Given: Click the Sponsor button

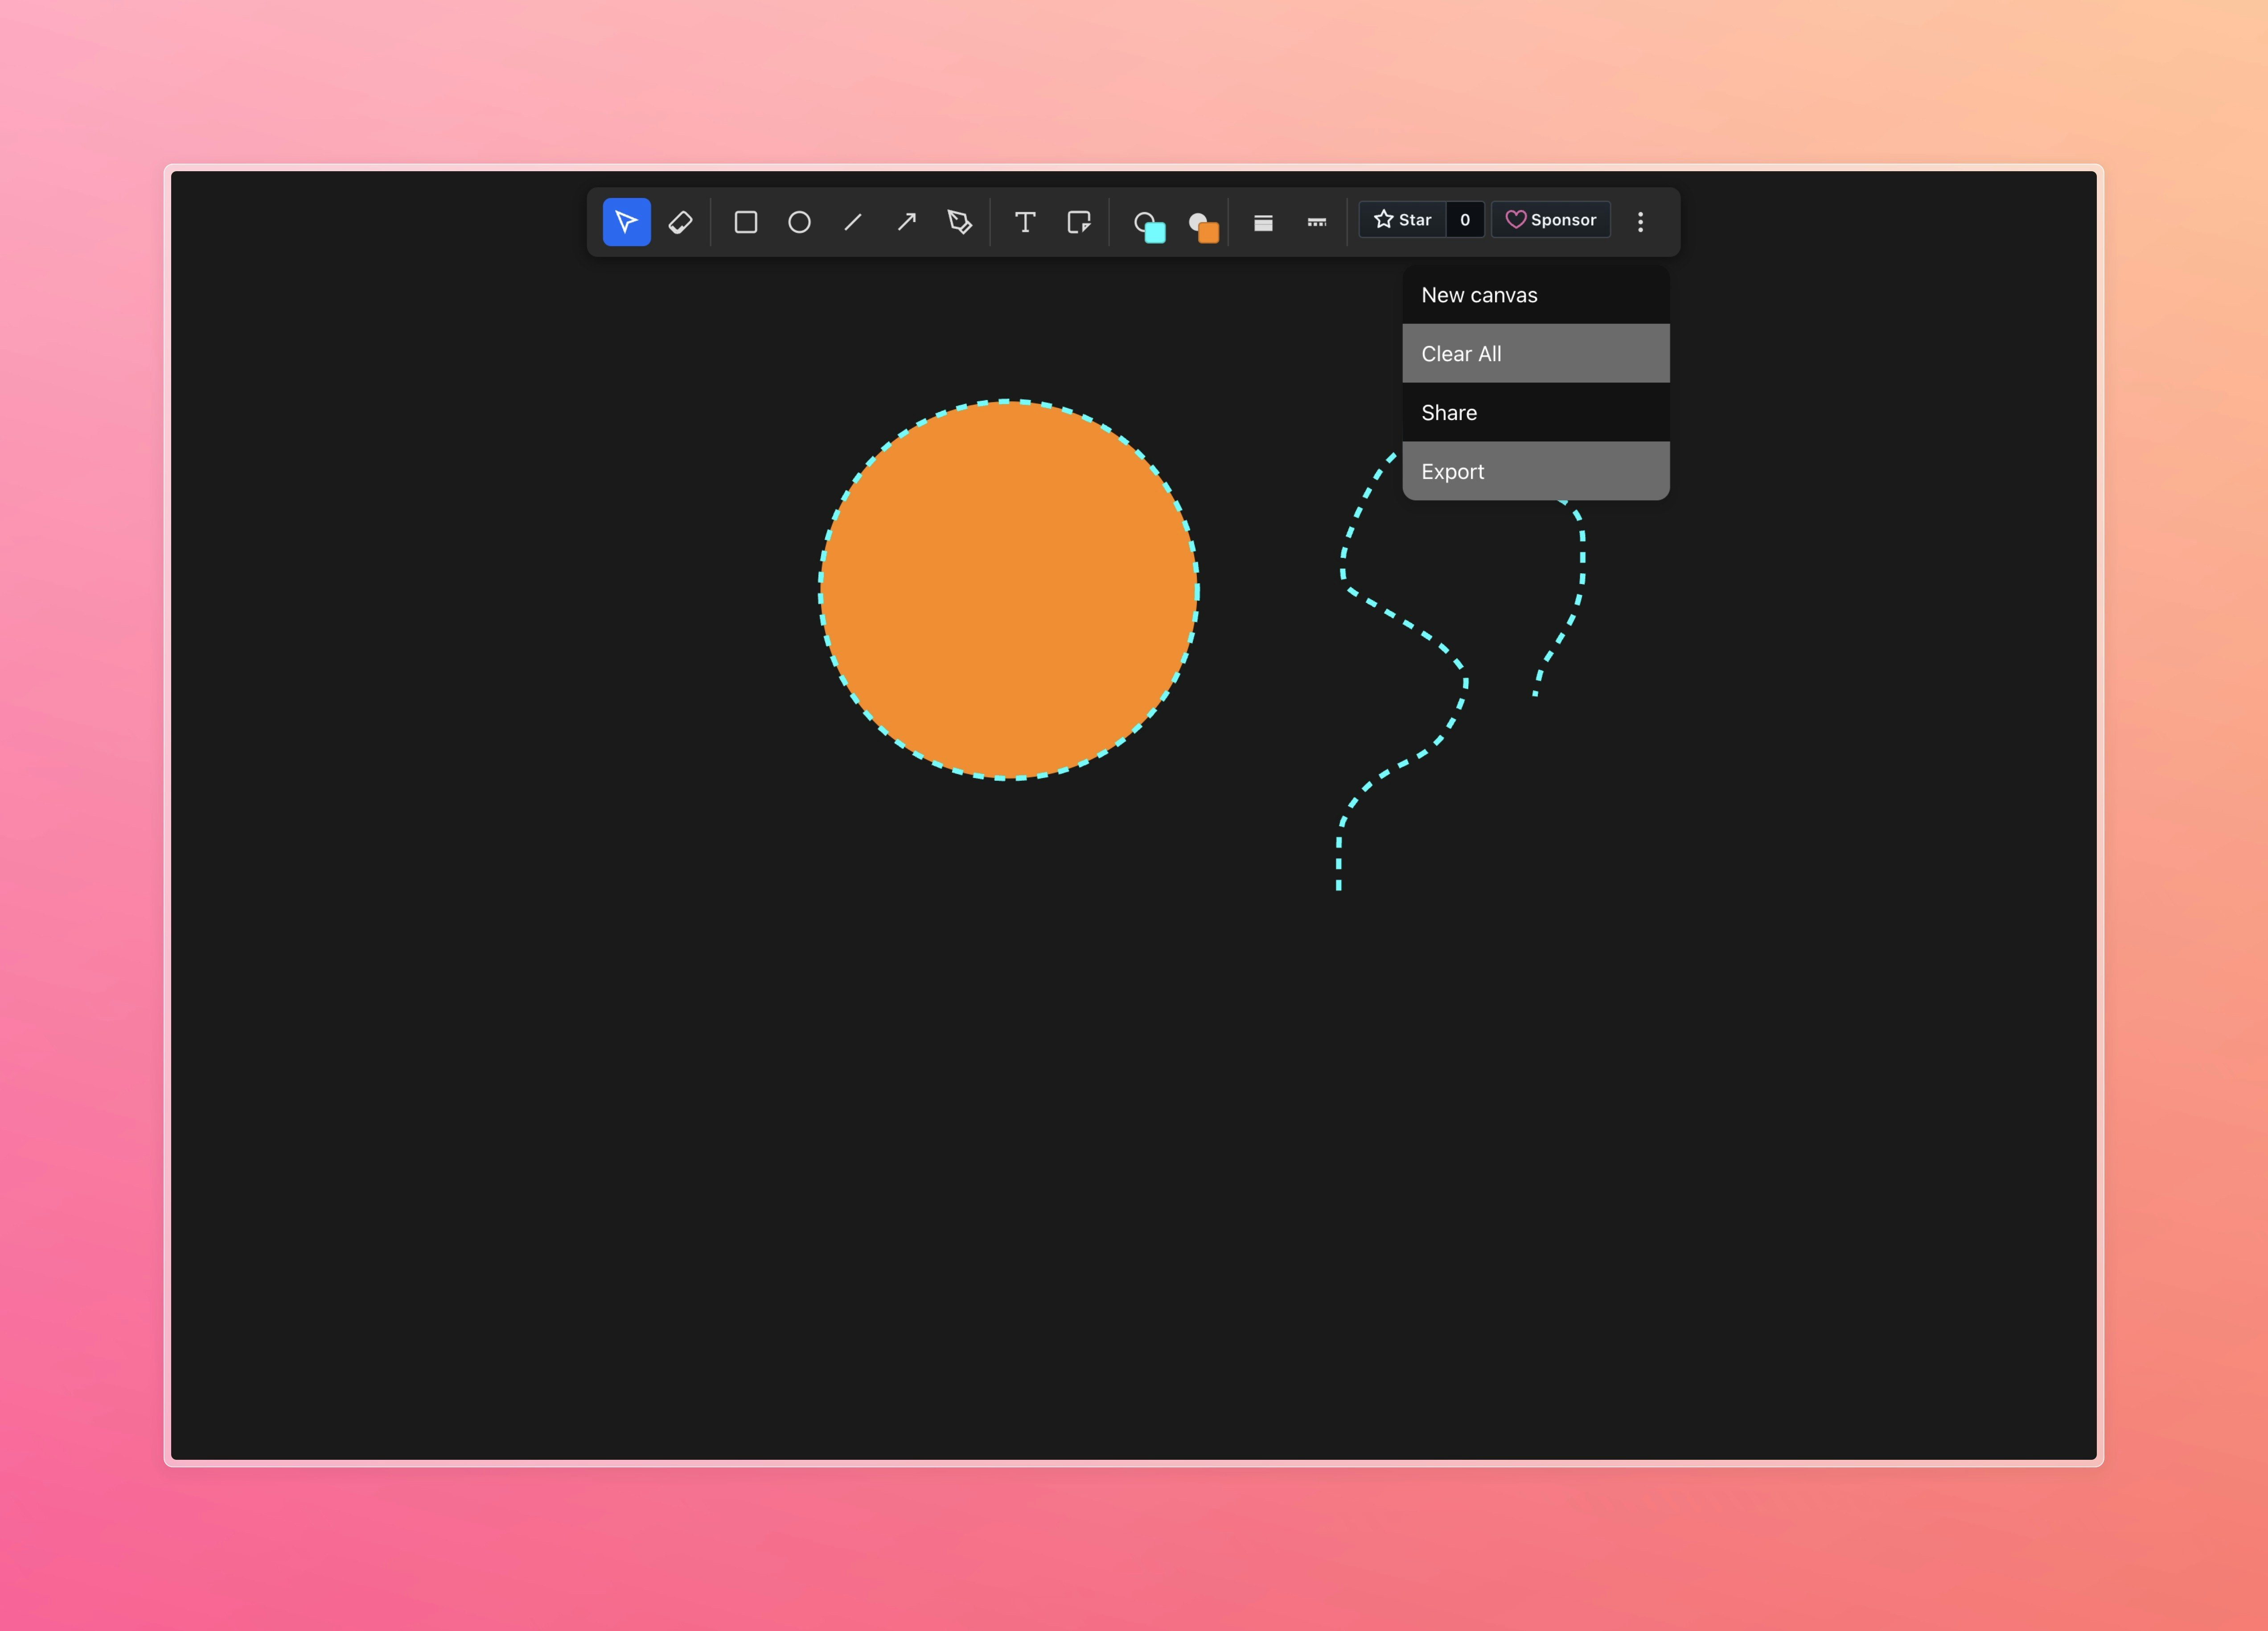Looking at the screenshot, I should click(1551, 220).
